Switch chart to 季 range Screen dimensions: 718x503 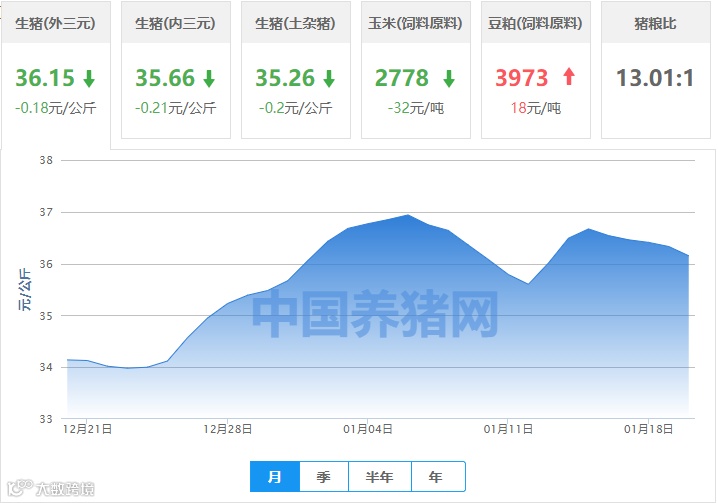(324, 476)
